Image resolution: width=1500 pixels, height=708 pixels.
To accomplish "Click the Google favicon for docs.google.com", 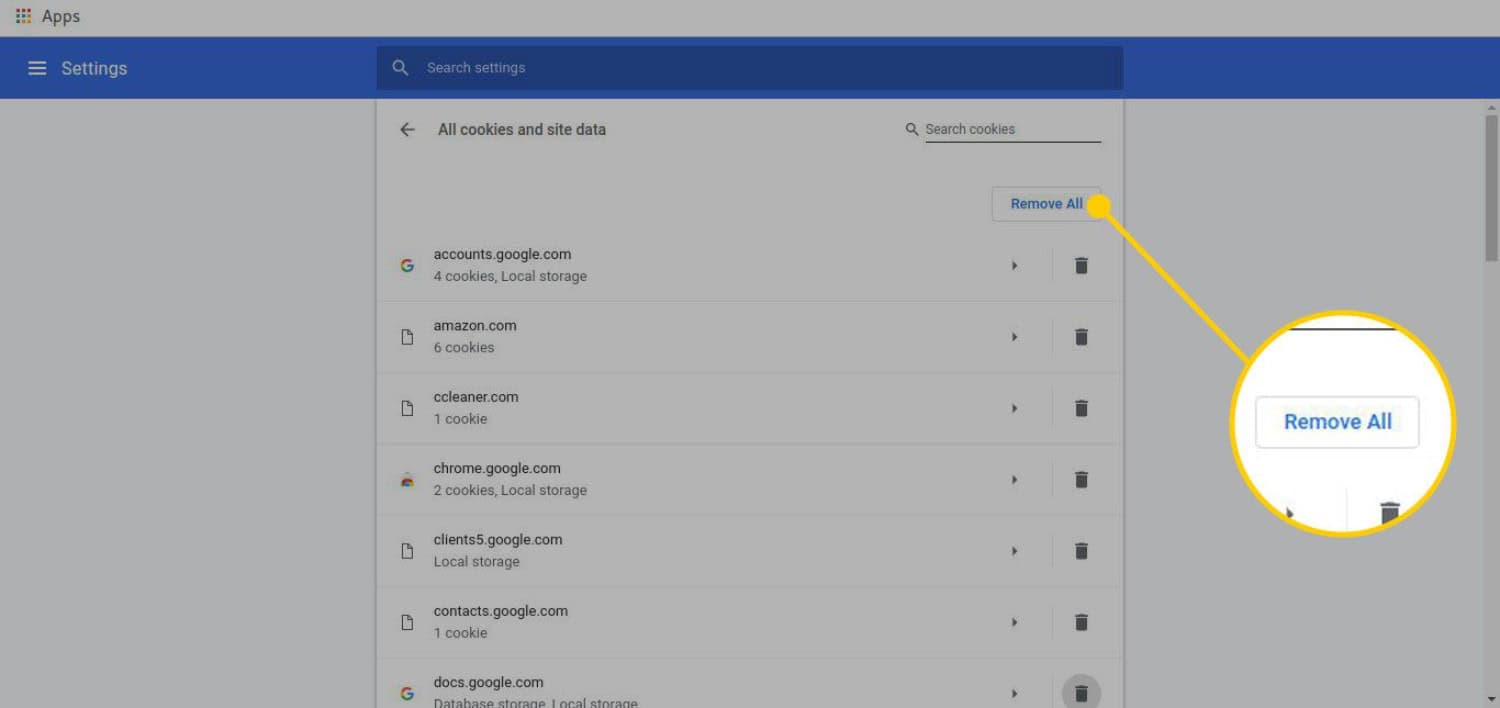I will point(407,693).
